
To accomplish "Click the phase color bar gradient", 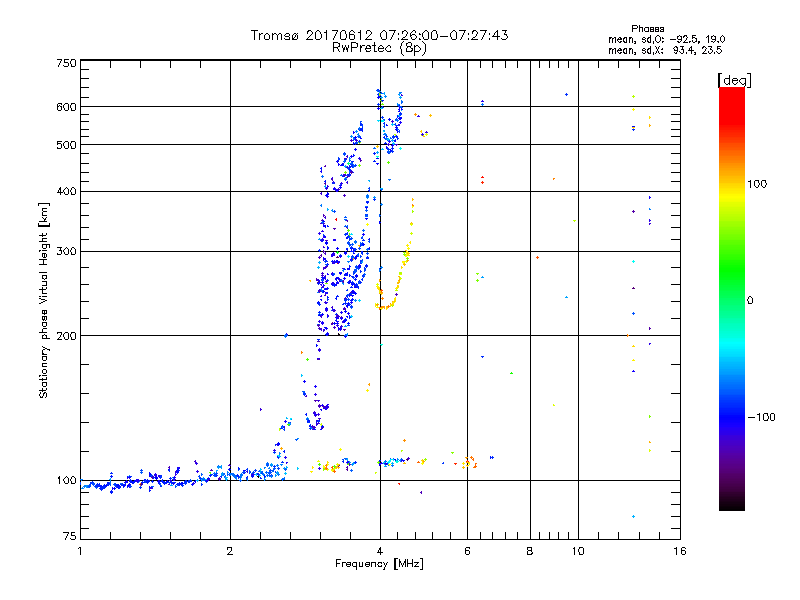I will click(x=732, y=299).
